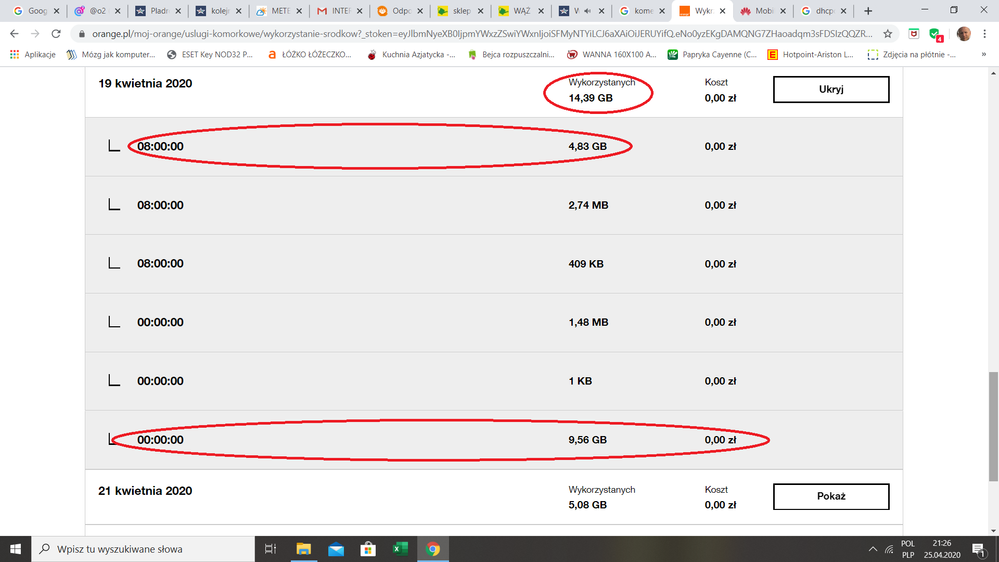Open the Windows notification center
Viewport: 999px width, 562px height.
(x=979, y=549)
